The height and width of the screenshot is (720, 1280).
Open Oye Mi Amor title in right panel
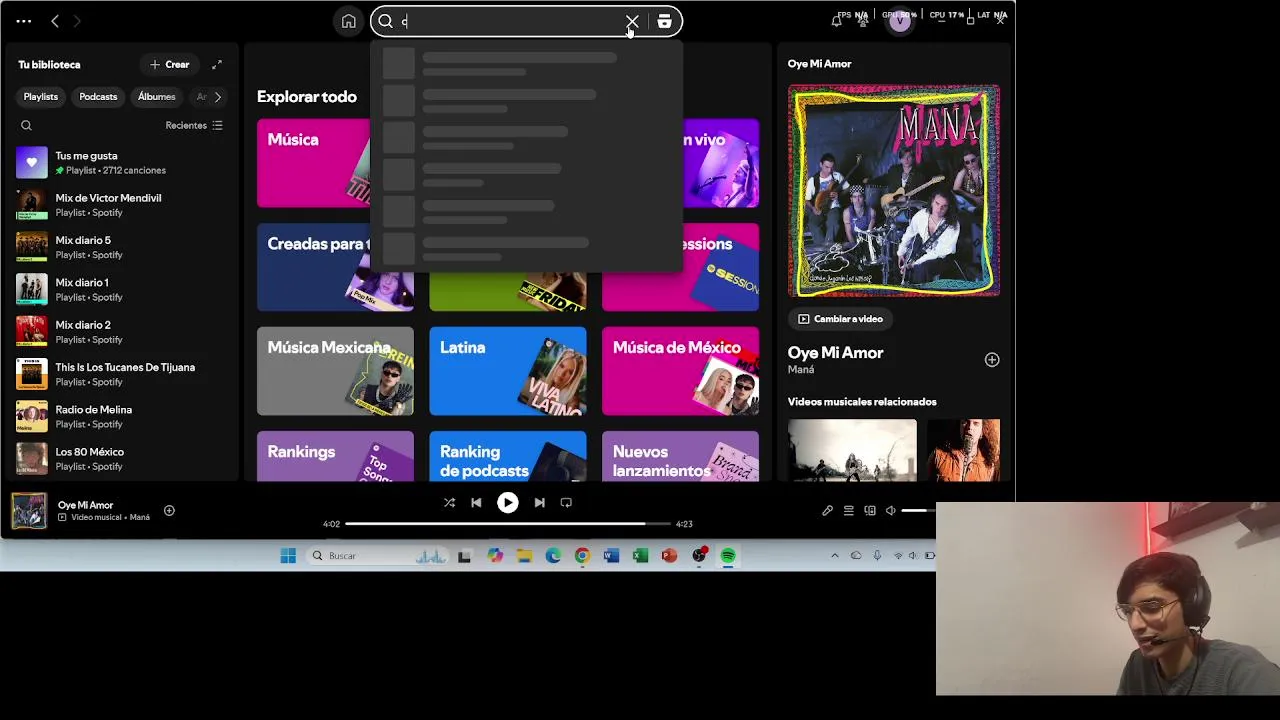[x=835, y=353]
